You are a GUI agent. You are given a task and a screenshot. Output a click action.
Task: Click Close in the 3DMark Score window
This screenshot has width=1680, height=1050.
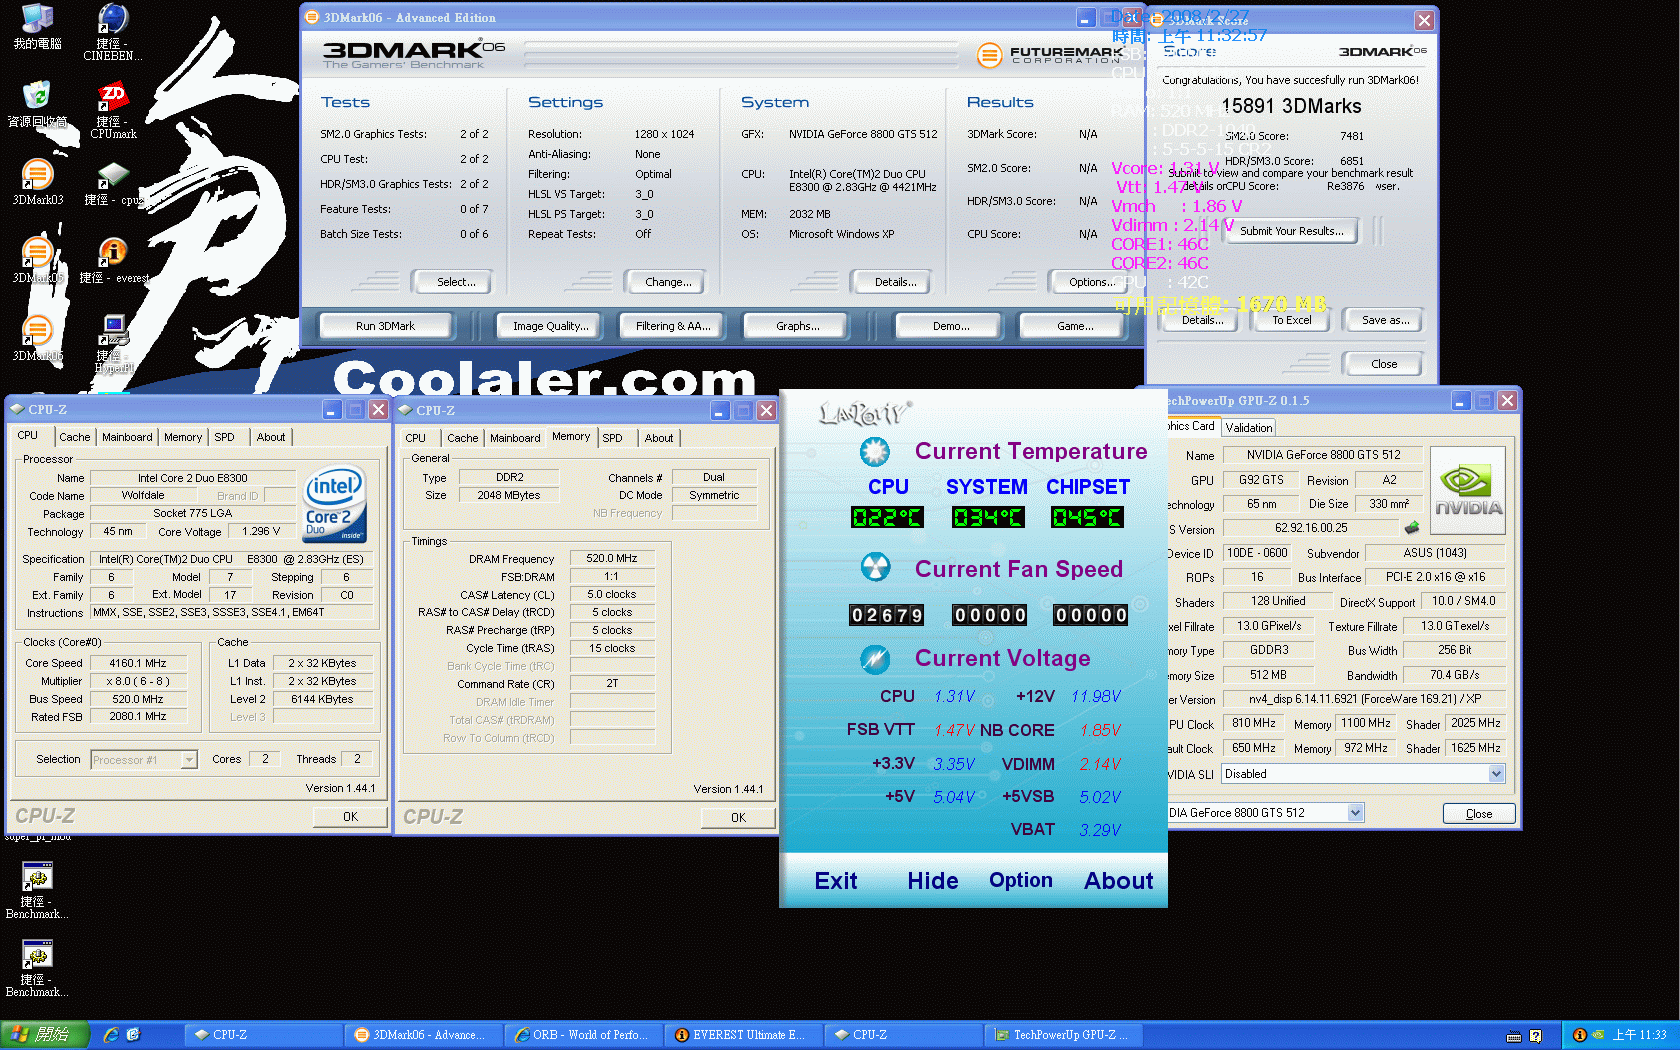(1384, 364)
